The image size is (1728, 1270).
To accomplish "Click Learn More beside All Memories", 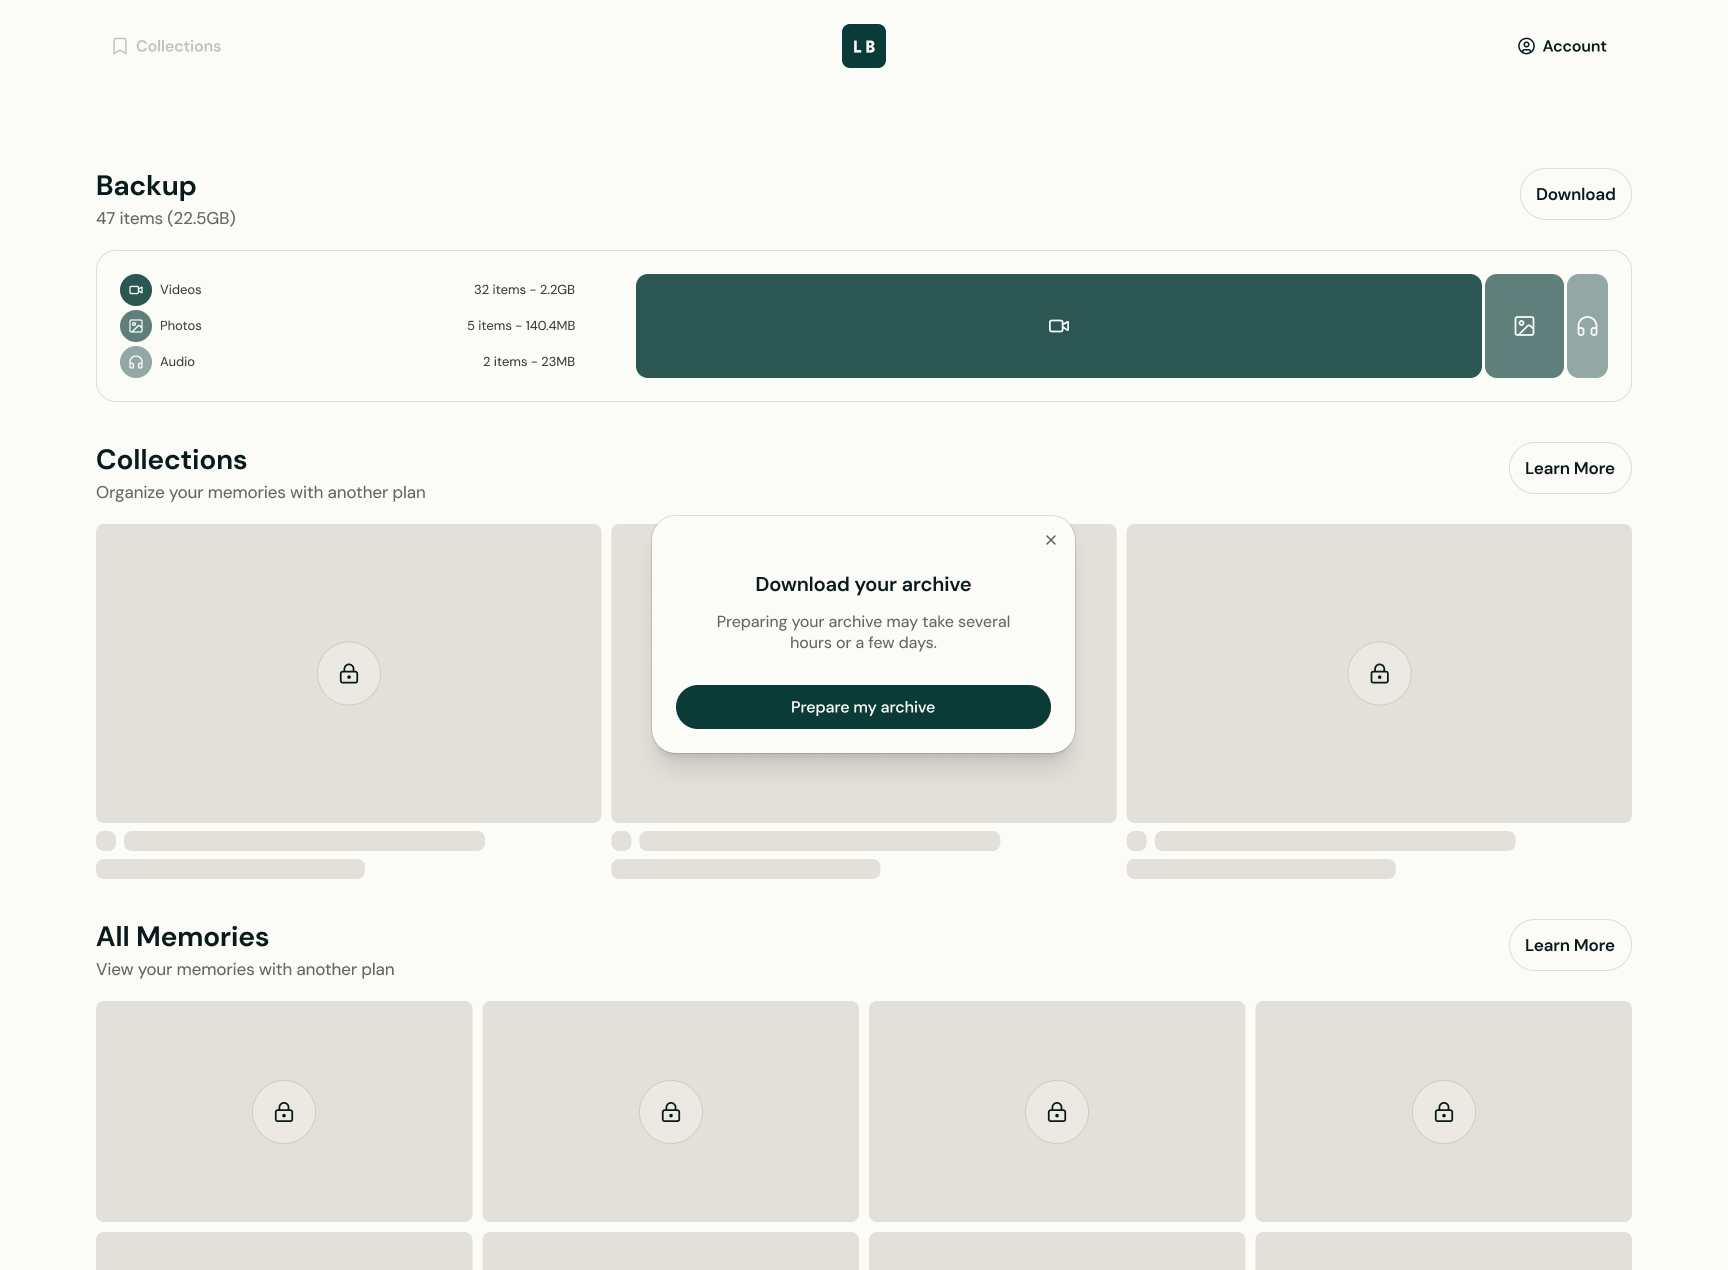I will tap(1570, 945).
